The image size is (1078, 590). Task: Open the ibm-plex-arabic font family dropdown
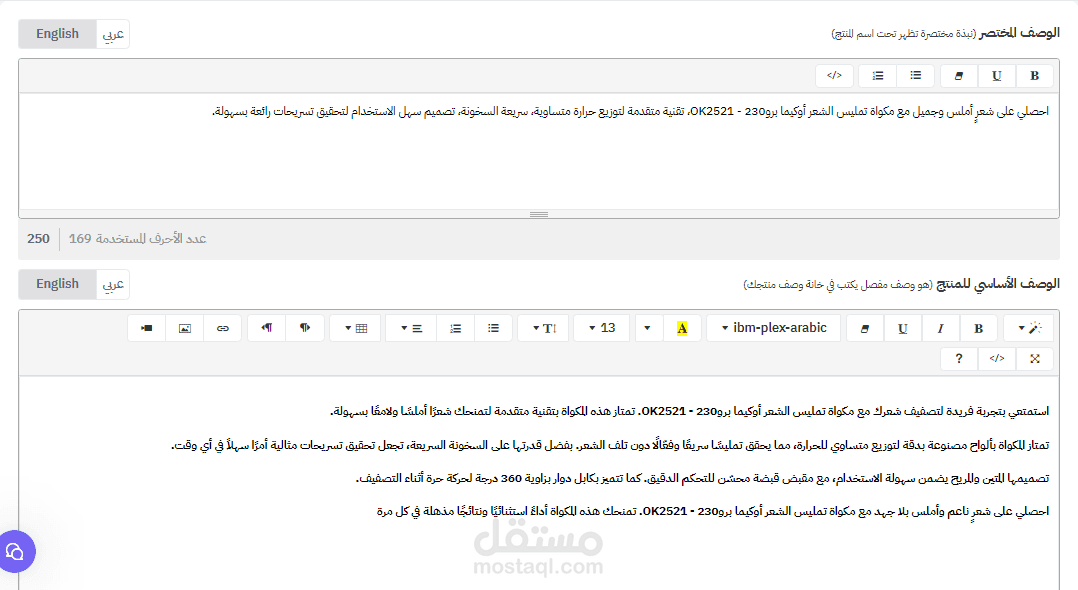[773, 328]
